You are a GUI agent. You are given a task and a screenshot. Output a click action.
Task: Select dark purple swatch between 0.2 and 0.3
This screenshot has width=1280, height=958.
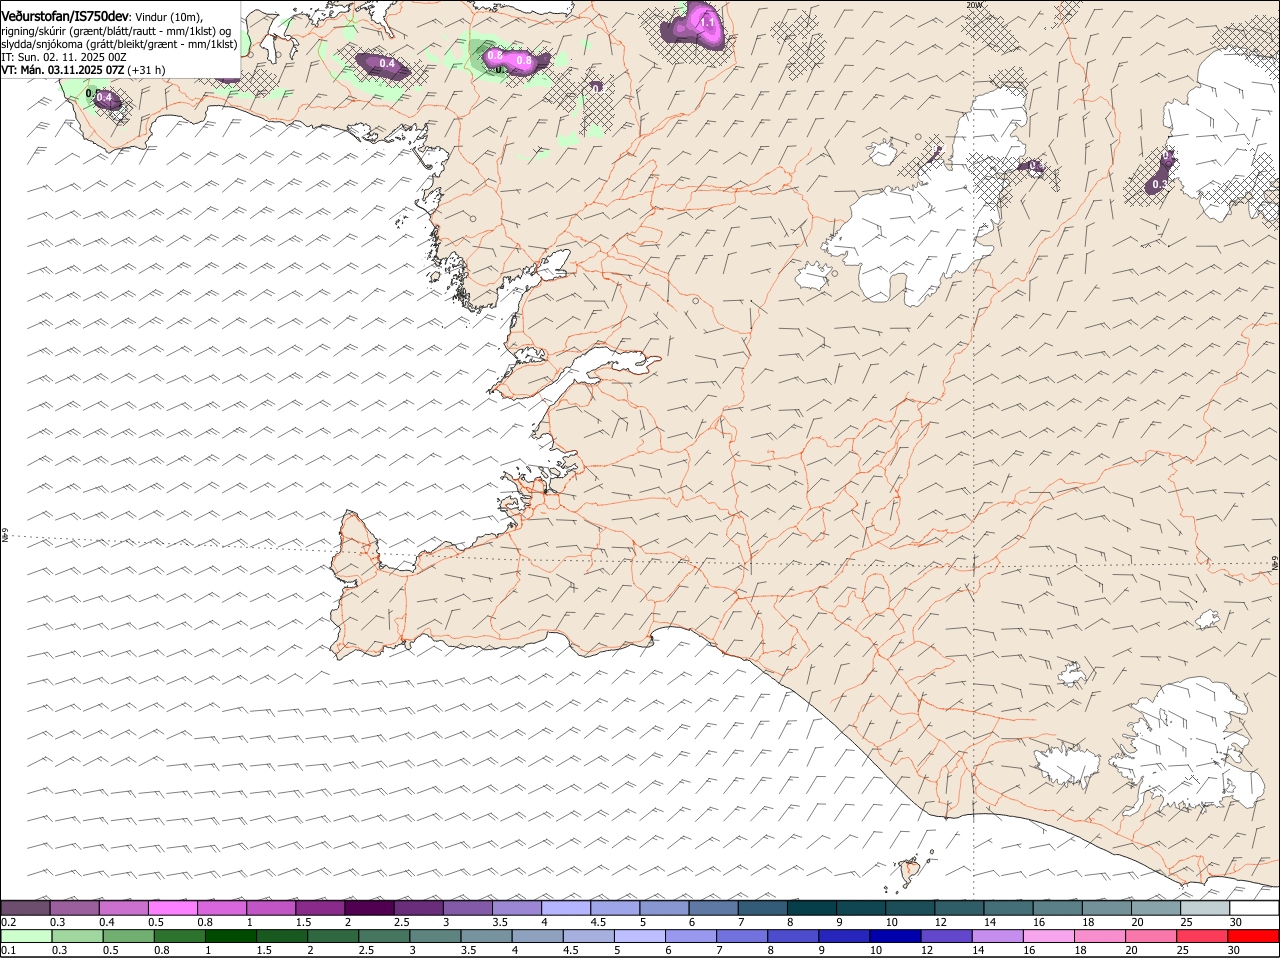tap(25, 907)
